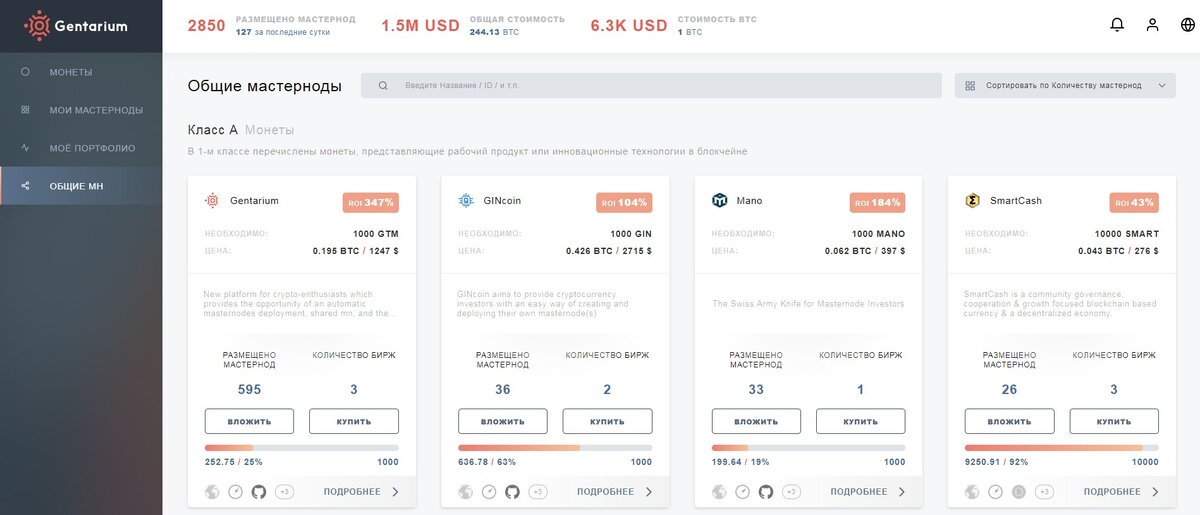This screenshot has width=1200, height=515.
Task: Click Вложить on the GINcoin card
Action: [503, 421]
